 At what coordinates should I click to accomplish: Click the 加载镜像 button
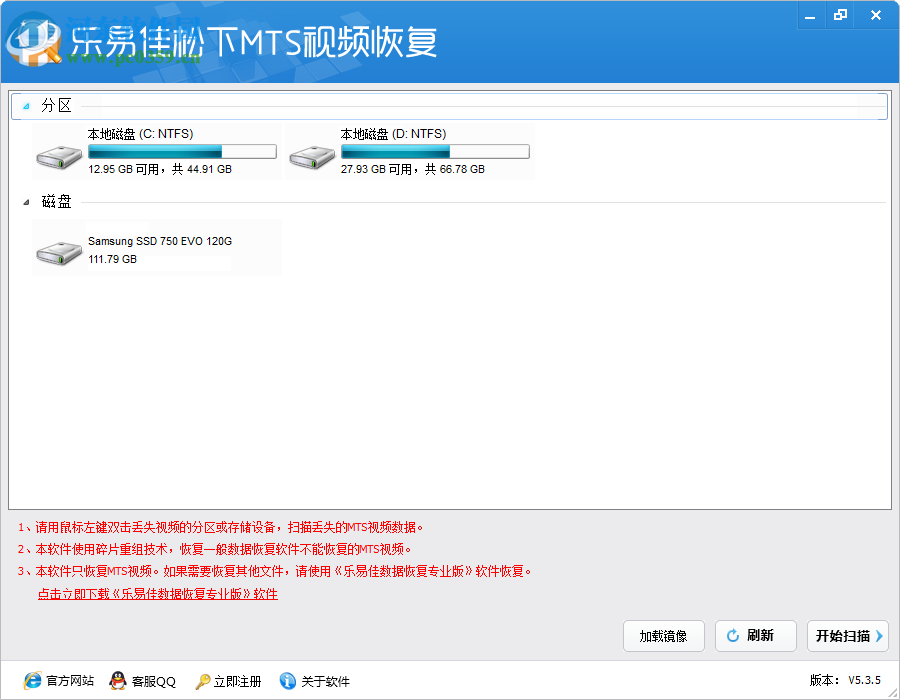coord(663,636)
